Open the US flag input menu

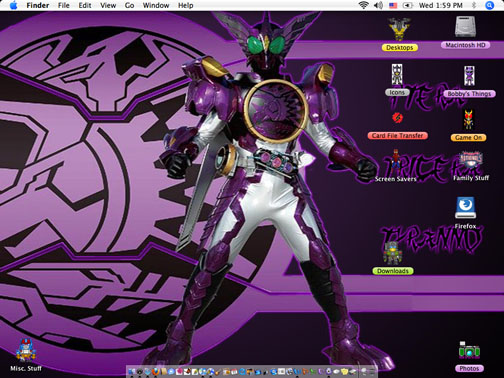tap(393, 5)
